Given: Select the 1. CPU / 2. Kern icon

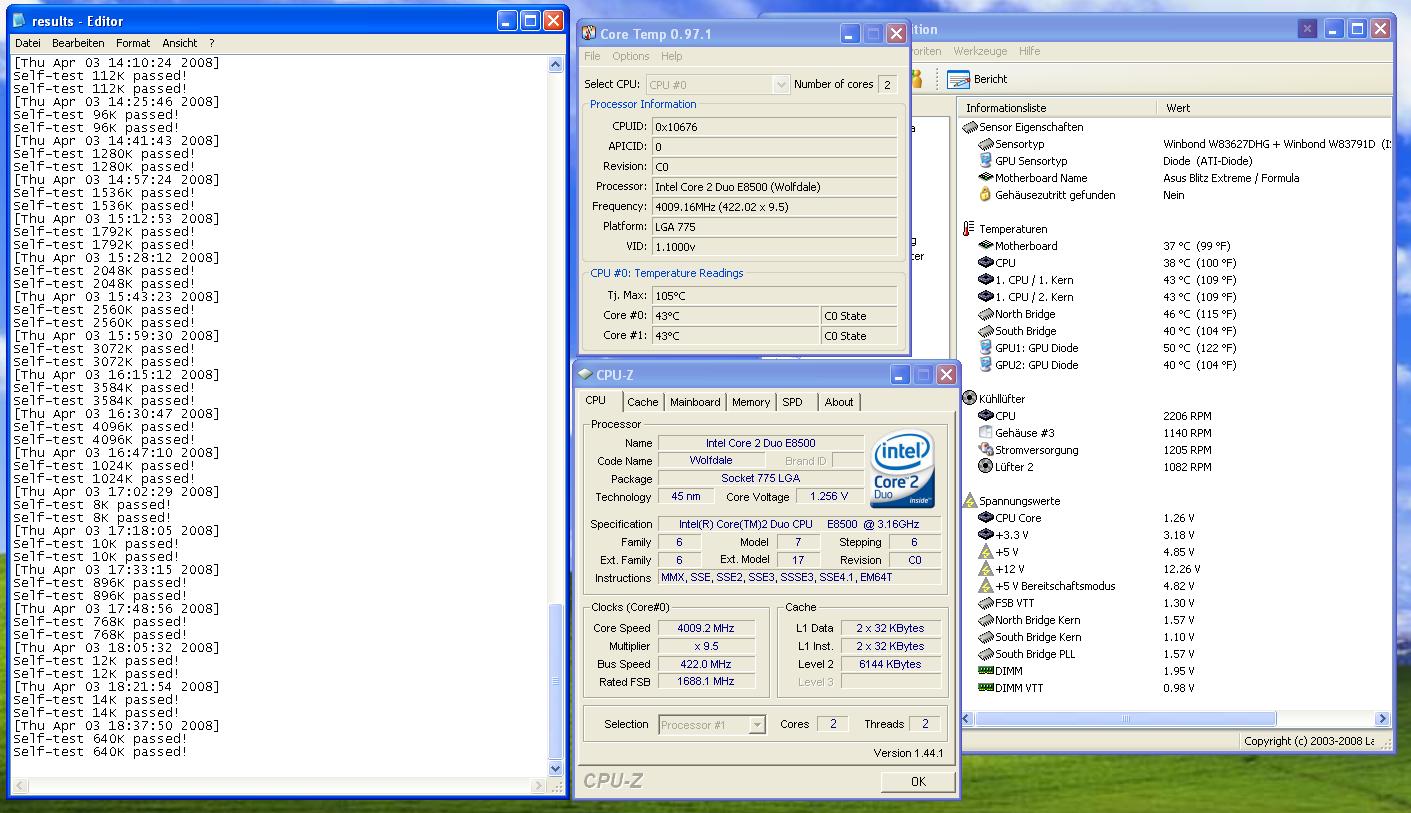Looking at the screenshot, I should (x=986, y=297).
